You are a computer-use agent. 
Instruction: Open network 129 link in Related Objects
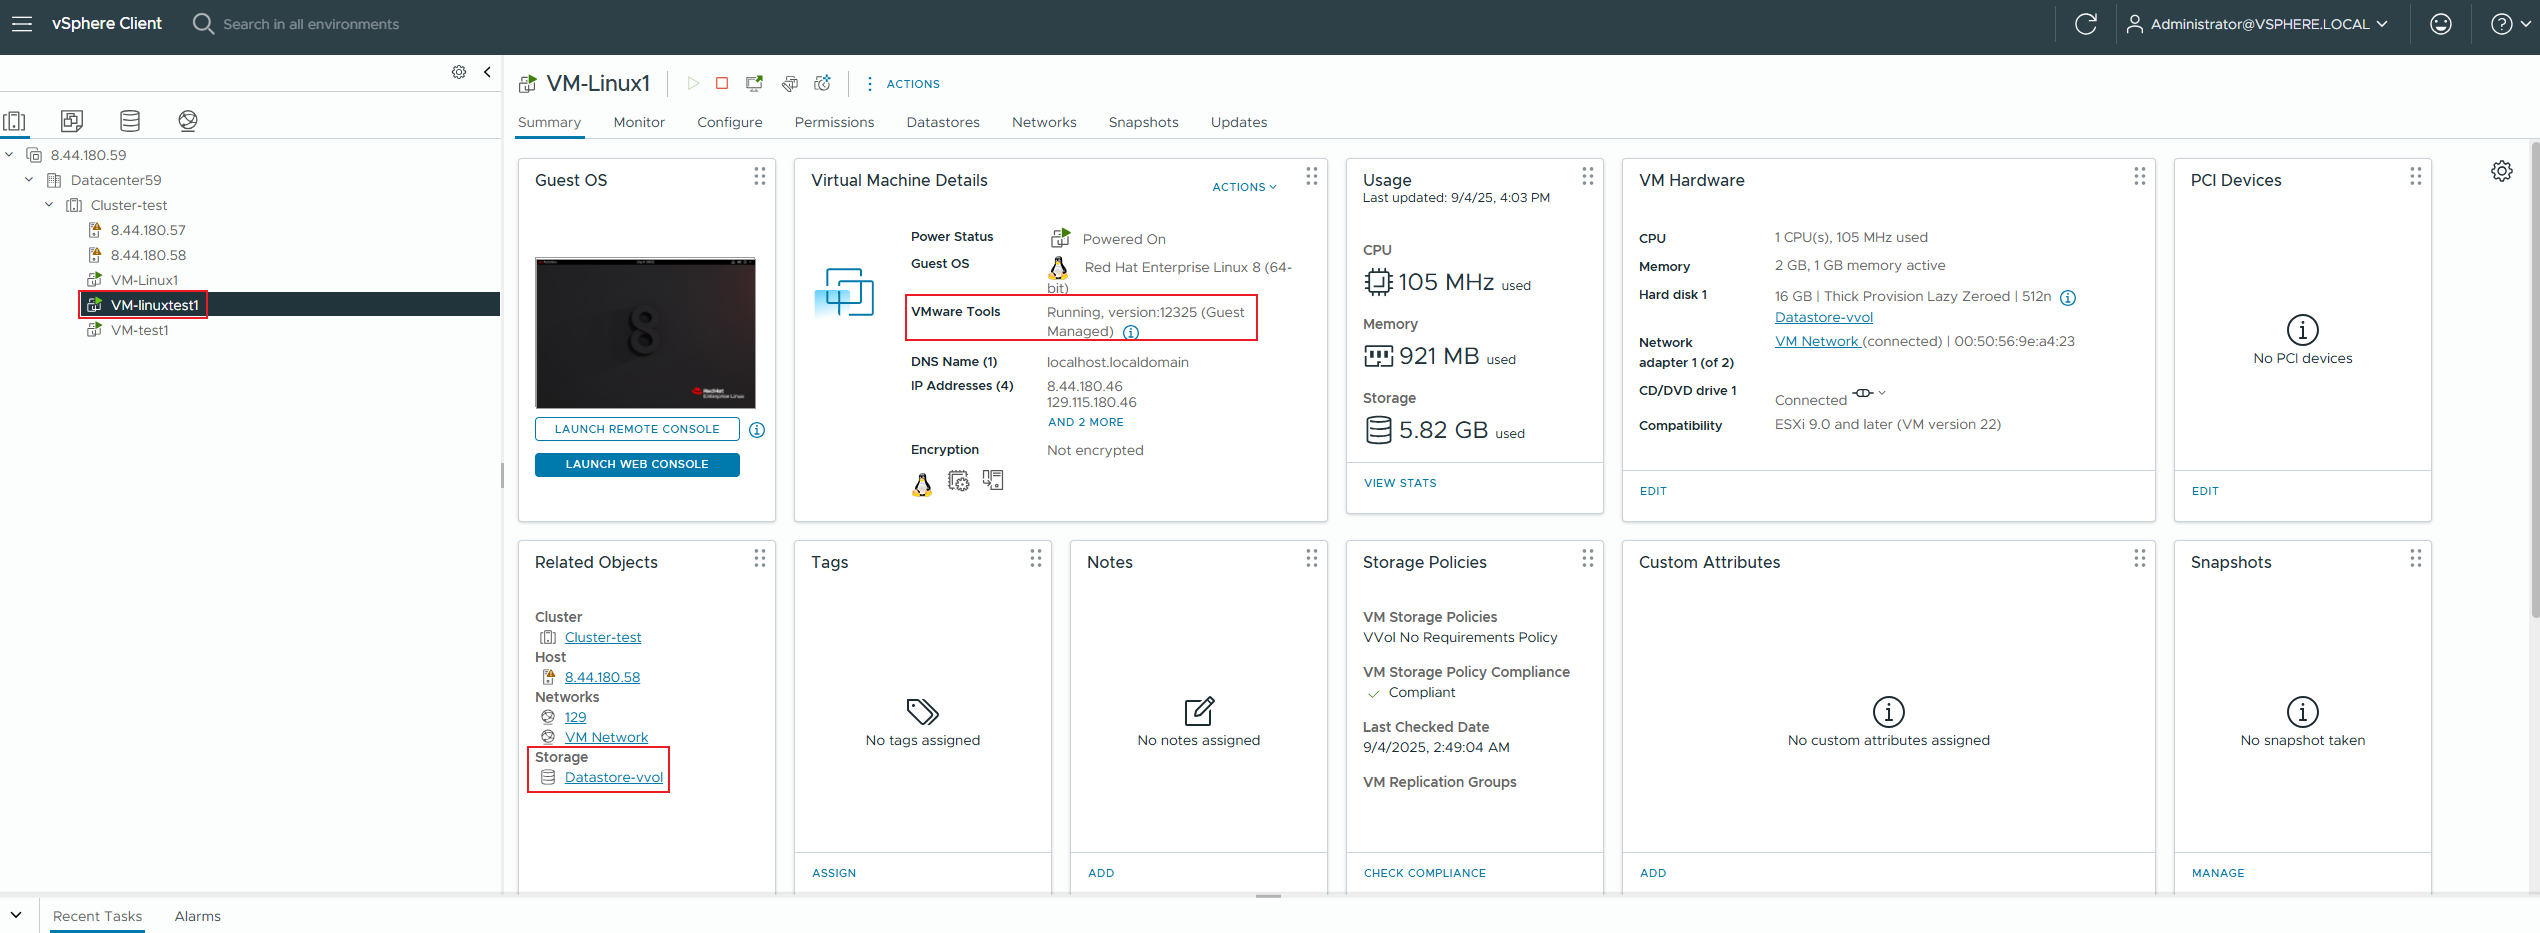[575, 717]
